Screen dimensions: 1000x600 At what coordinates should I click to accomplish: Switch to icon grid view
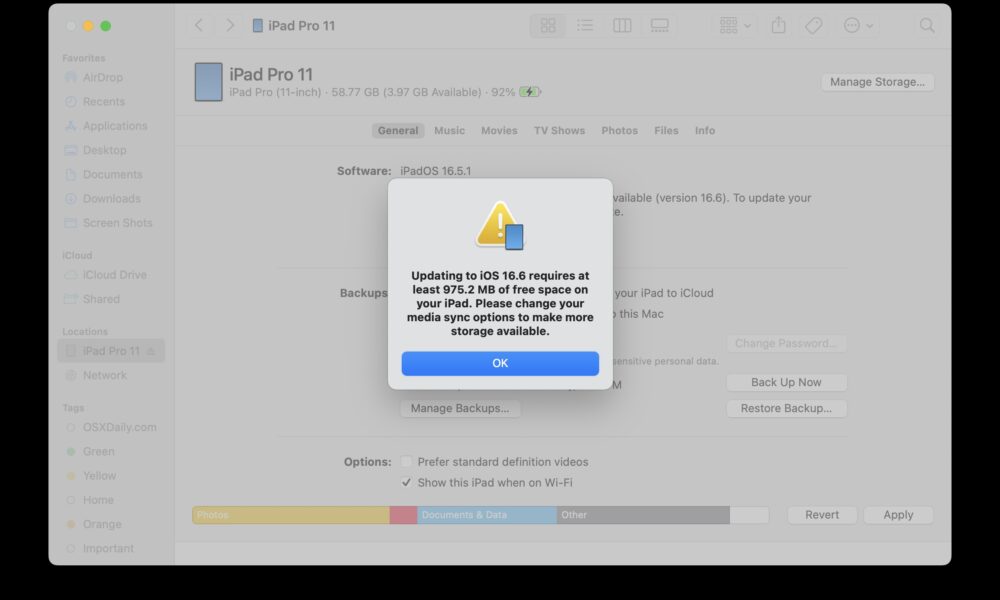point(548,26)
